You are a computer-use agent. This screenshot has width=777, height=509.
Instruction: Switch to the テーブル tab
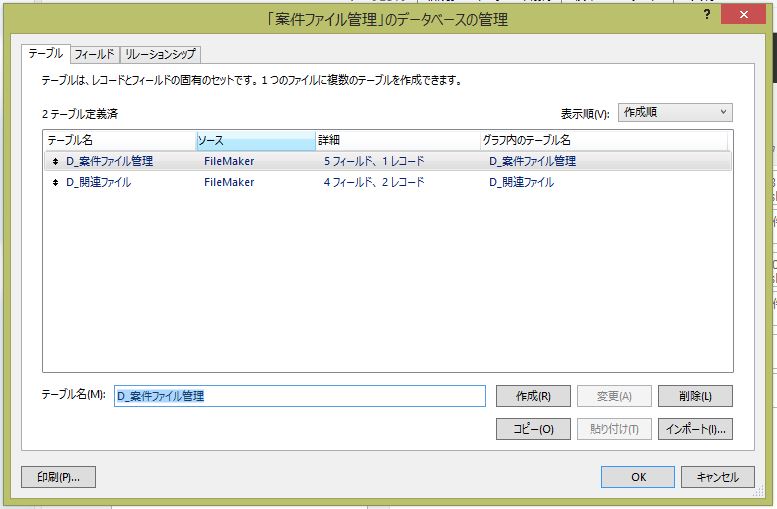[x=46, y=54]
